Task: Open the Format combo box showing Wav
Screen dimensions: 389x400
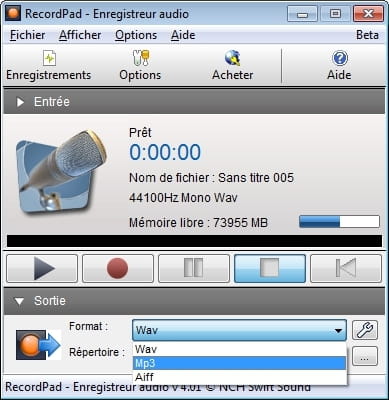Action: pos(239,330)
